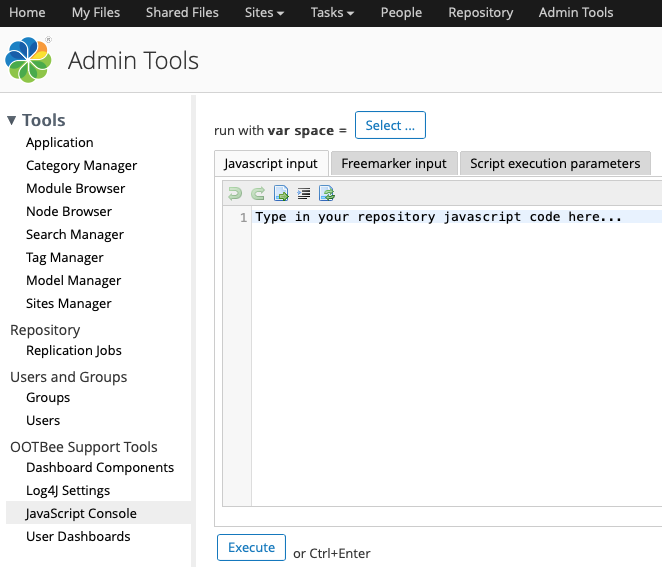The image size is (662, 567).
Task: Click the undo arrow icon in the editor toolbar
Action: point(235,193)
